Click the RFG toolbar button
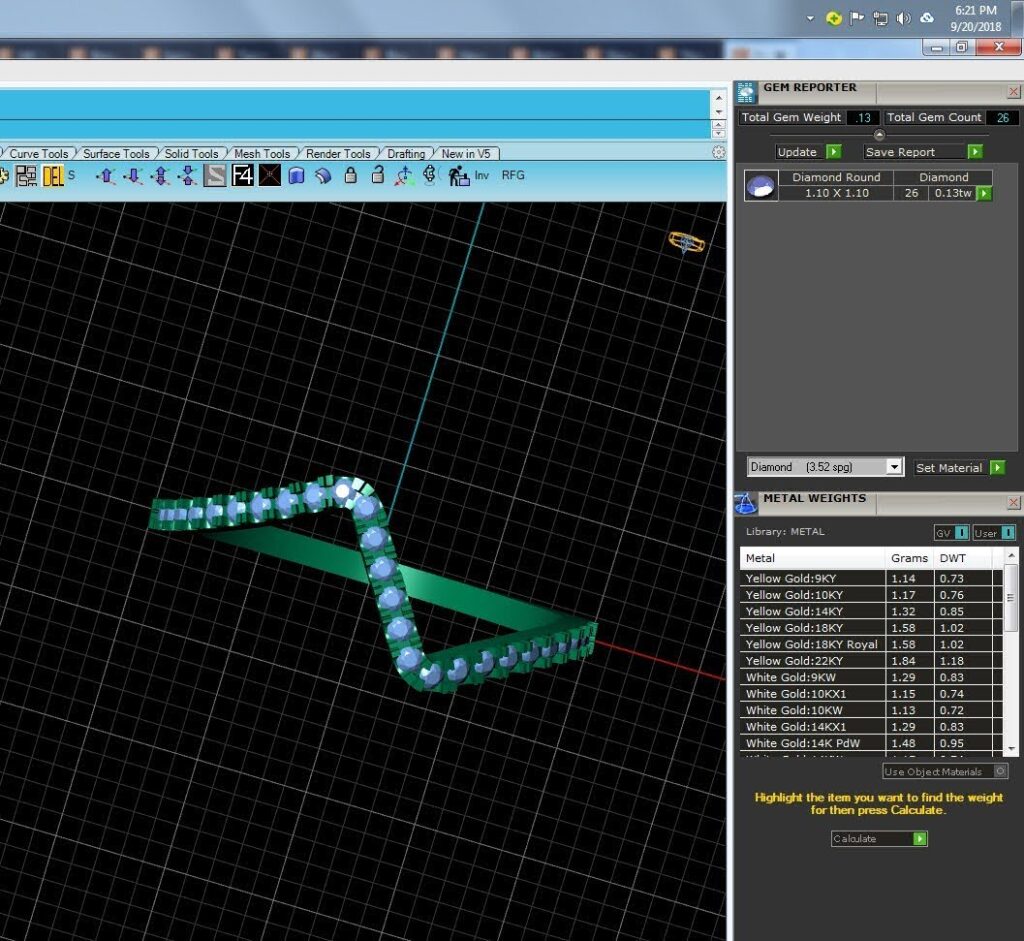1024x941 pixels. 513,175
